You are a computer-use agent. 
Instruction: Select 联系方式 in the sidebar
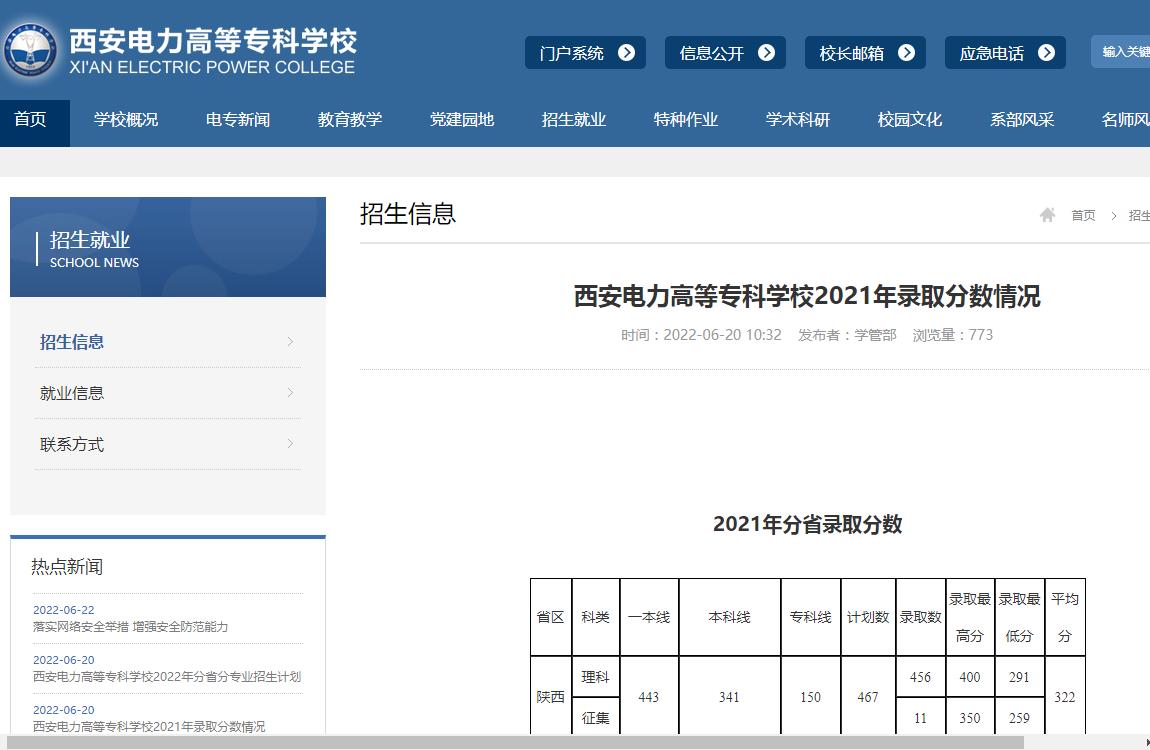[x=72, y=444]
